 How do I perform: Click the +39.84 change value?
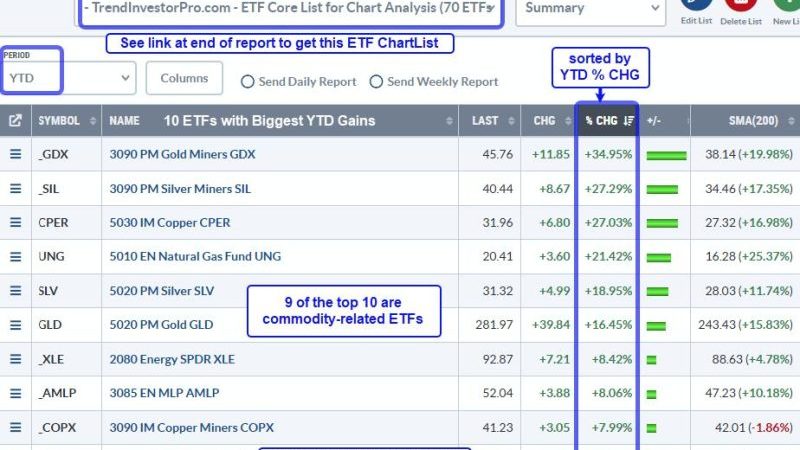551,324
